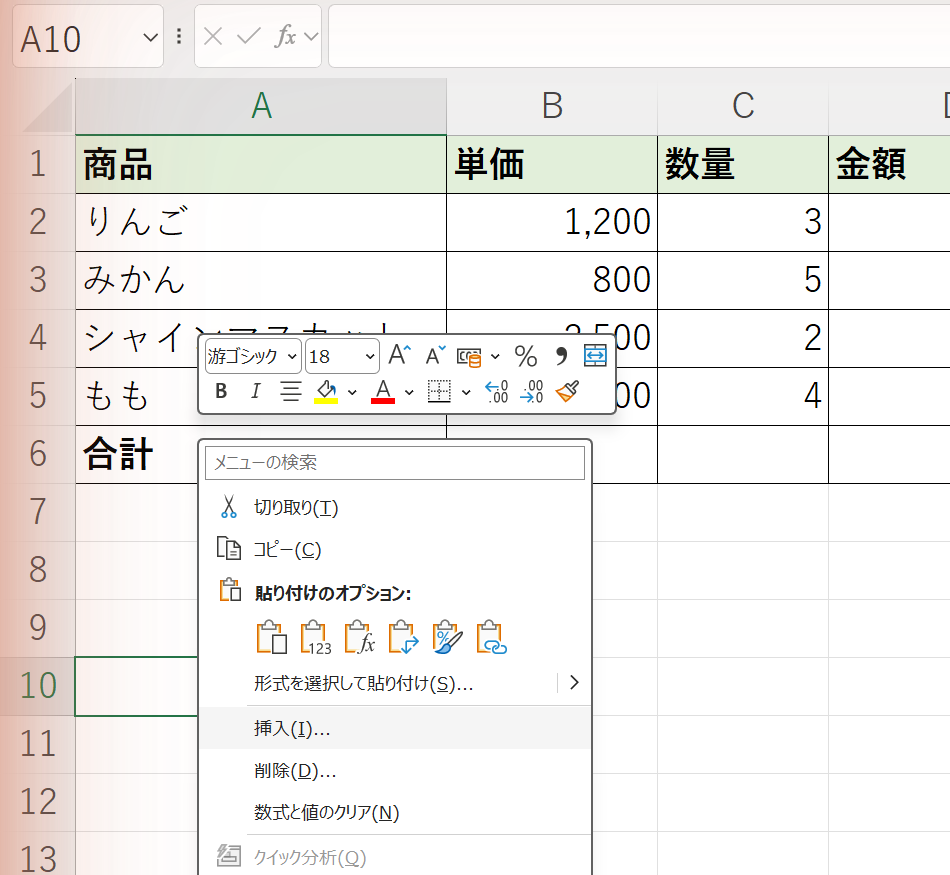Select the format painter brush
Viewport: 950px width, 875px height.
coord(568,391)
